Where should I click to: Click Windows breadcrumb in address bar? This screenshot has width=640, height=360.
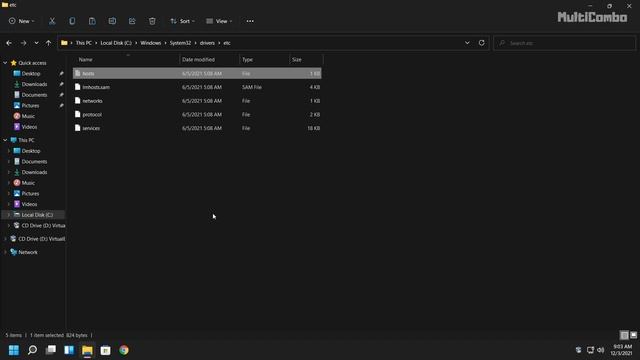click(x=151, y=43)
